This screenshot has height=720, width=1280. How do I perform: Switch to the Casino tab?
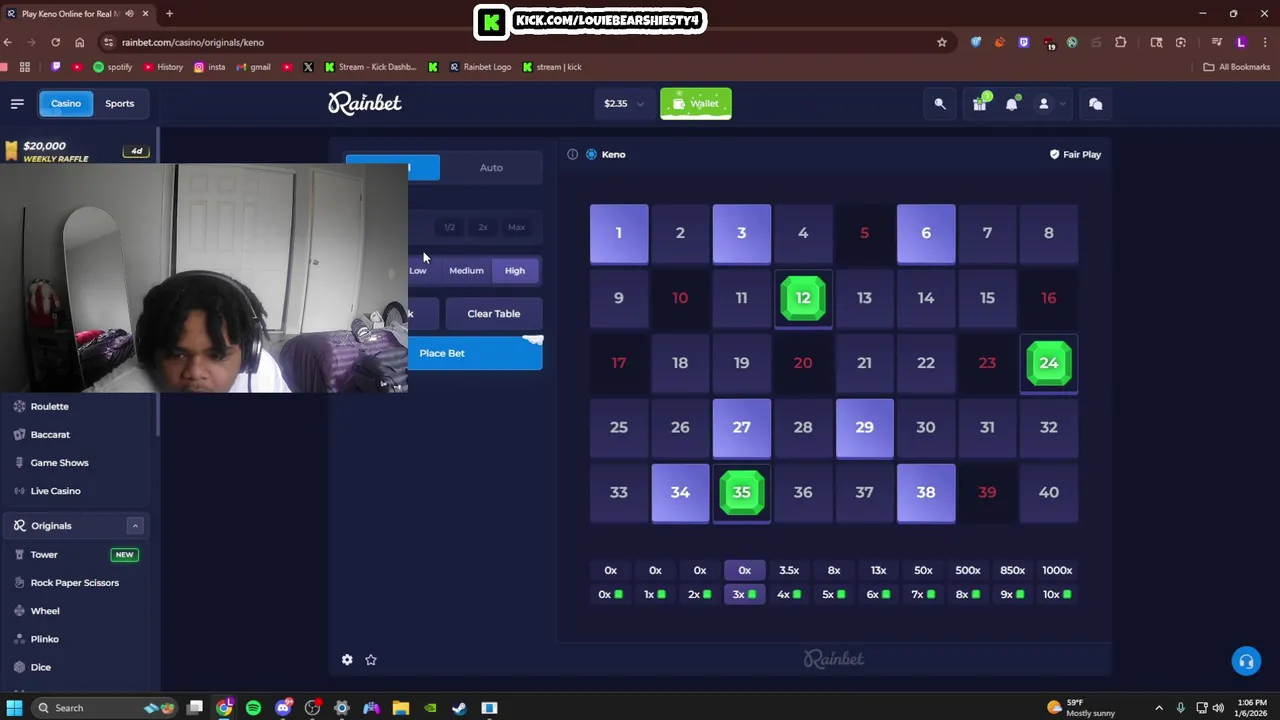point(66,103)
